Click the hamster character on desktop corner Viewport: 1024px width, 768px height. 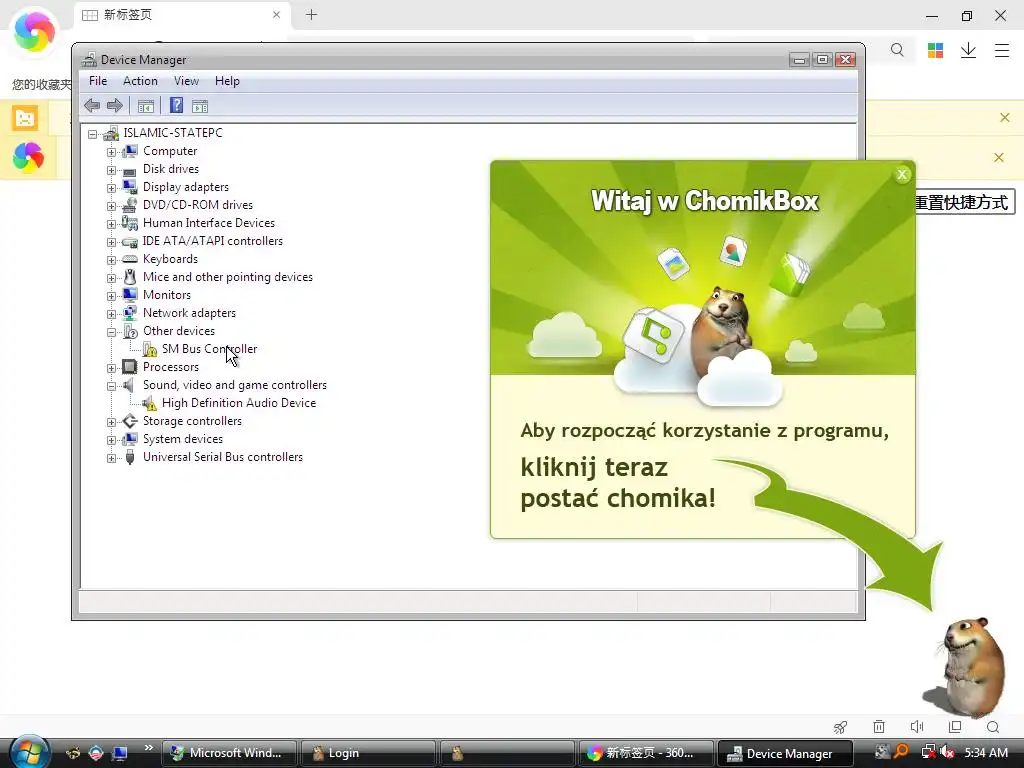point(972,666)
